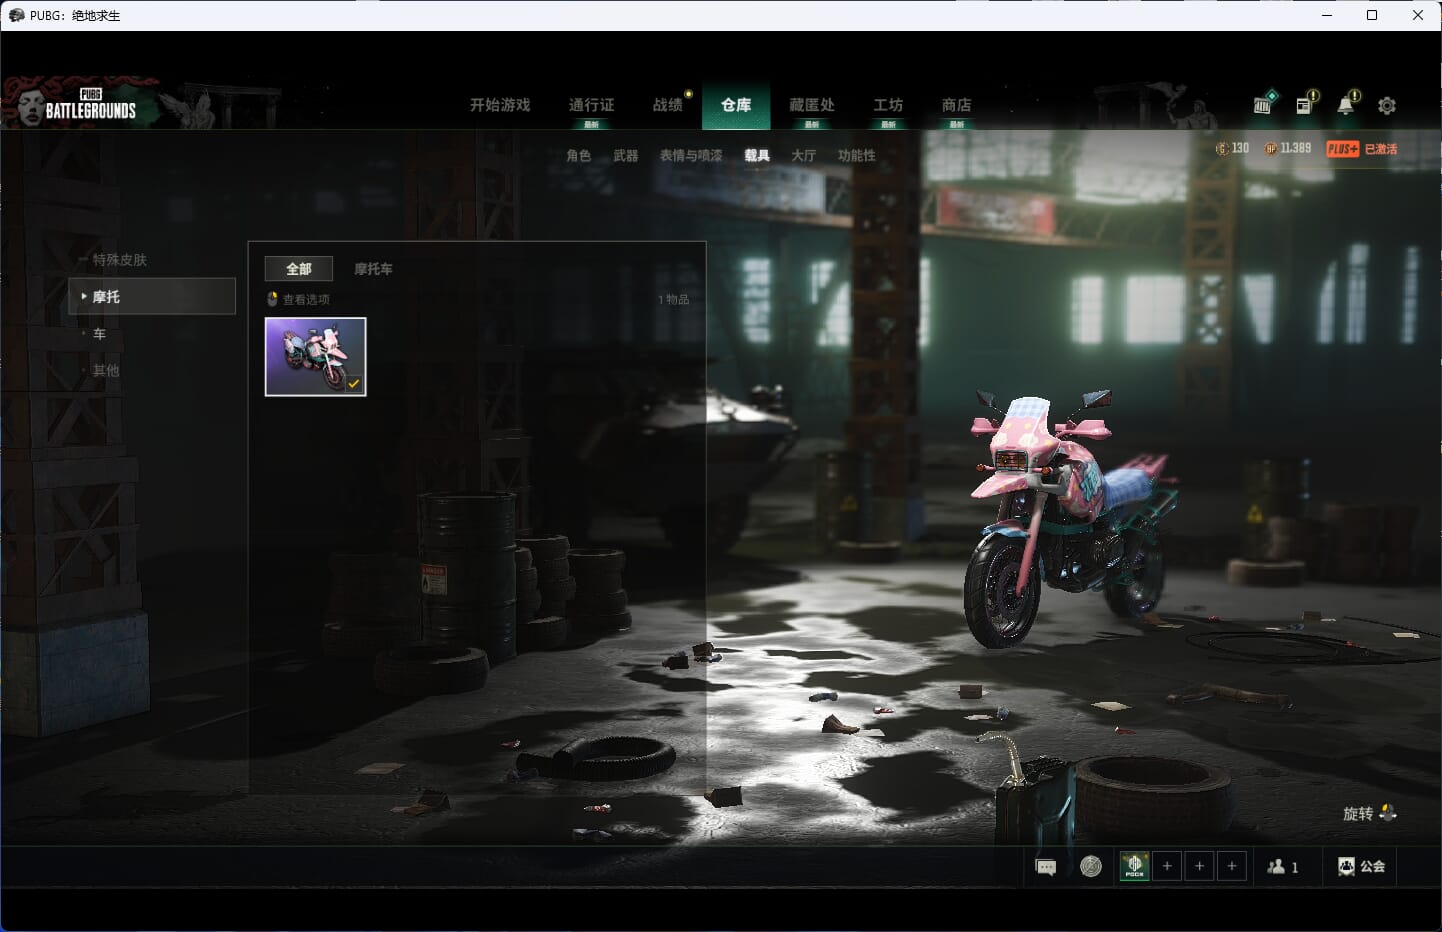Open the news page icon
Viewport: 1442px width, 932px height.
click(x=1306, y=104)
